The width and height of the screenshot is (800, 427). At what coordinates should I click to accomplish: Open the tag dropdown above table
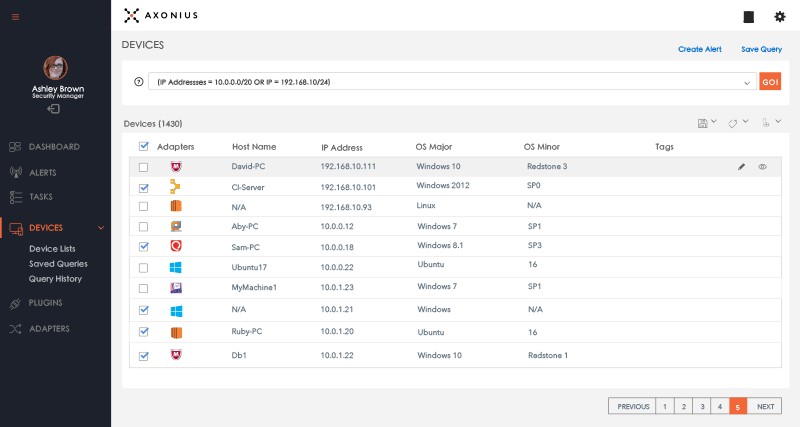[x=738, y=123]
